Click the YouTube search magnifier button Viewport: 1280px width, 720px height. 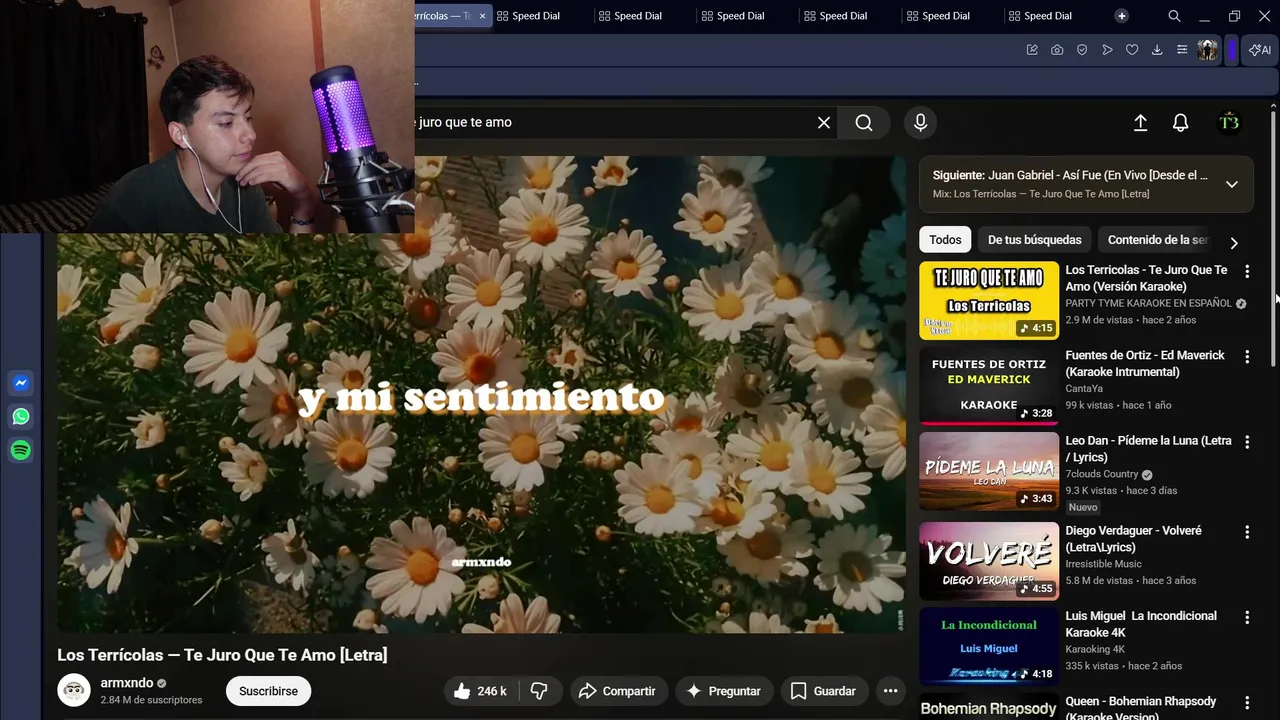864,123
